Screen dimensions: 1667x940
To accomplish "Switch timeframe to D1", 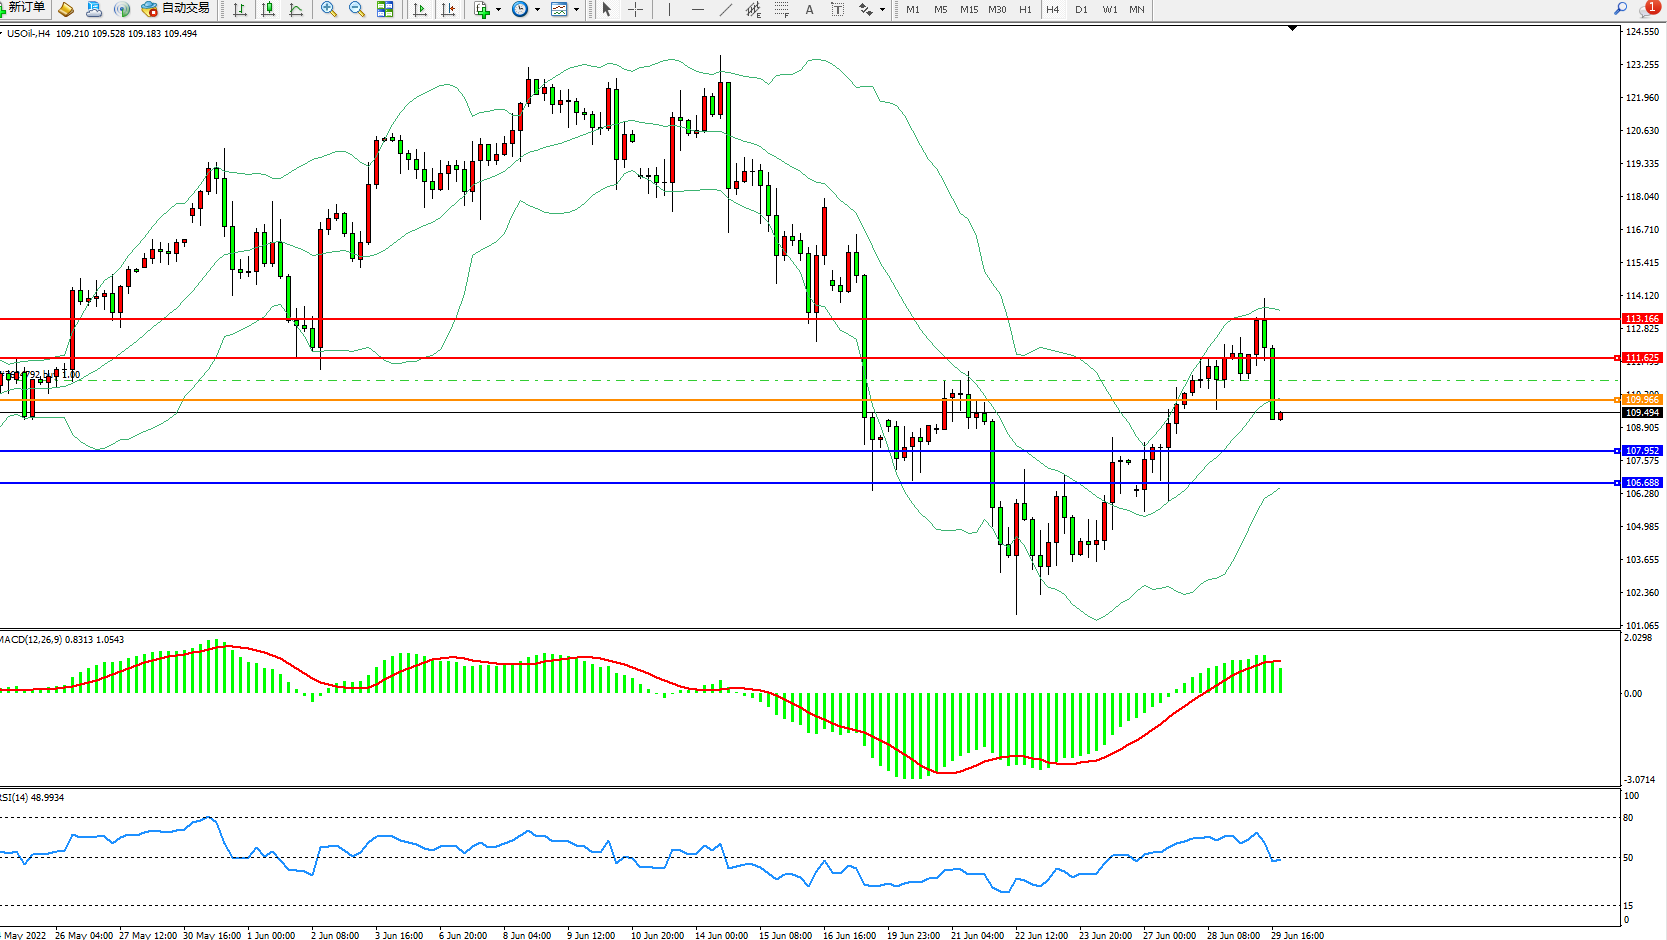I will pyautogui.click(x=1081, y=9).
